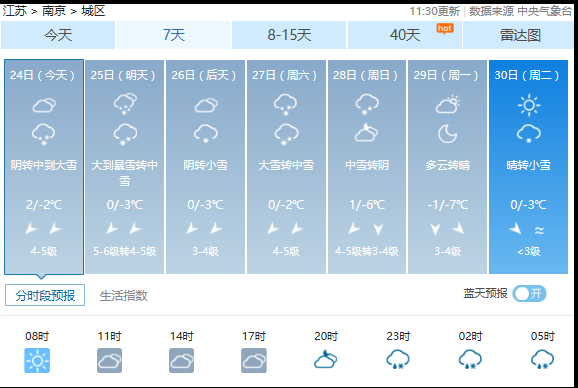Click the 阴转小雪 weather description
578x388 pixels.
[x=205, y=165]
